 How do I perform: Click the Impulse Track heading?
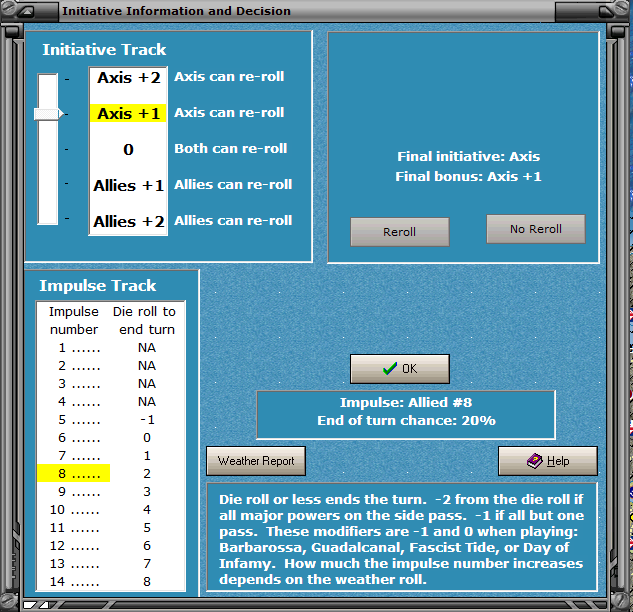tap(97, 285)
